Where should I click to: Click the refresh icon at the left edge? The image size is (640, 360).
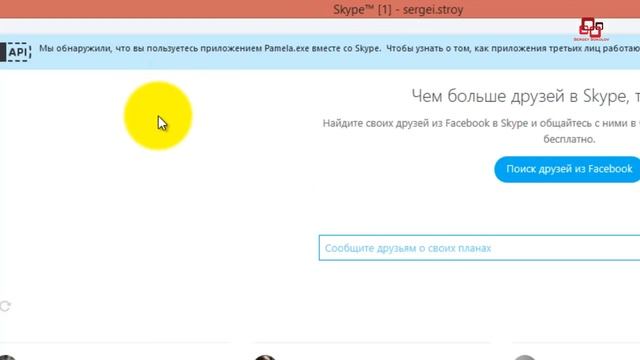point(5,306)
